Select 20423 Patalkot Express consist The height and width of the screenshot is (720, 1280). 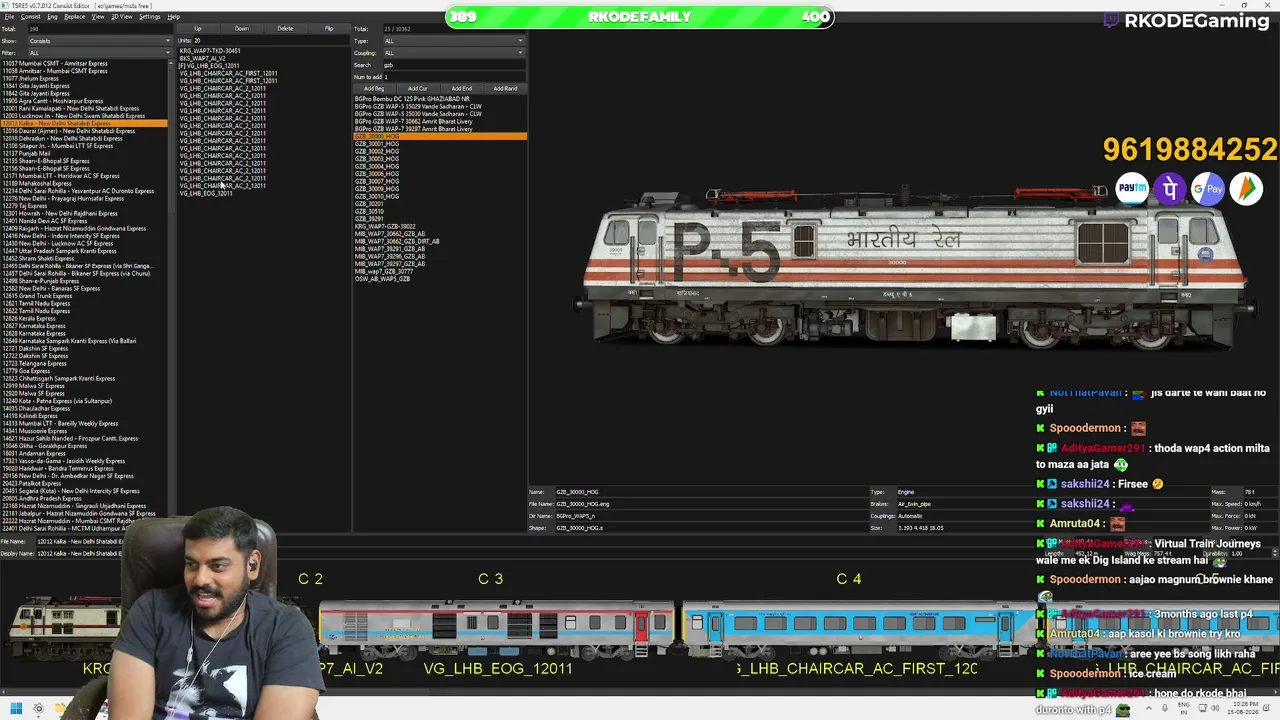point(85,484)
